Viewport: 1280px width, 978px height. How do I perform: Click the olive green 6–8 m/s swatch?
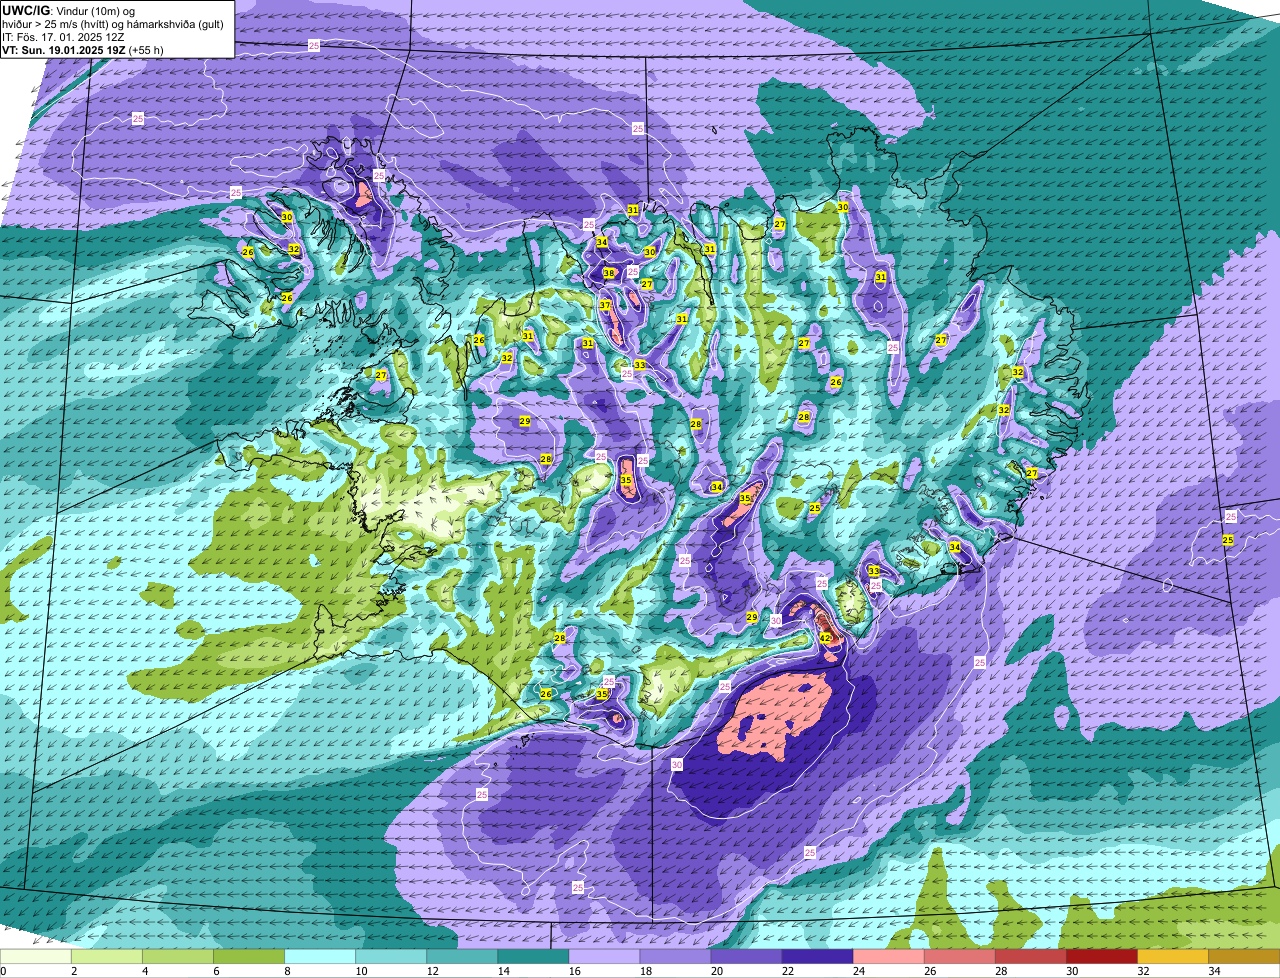point(249,957)
